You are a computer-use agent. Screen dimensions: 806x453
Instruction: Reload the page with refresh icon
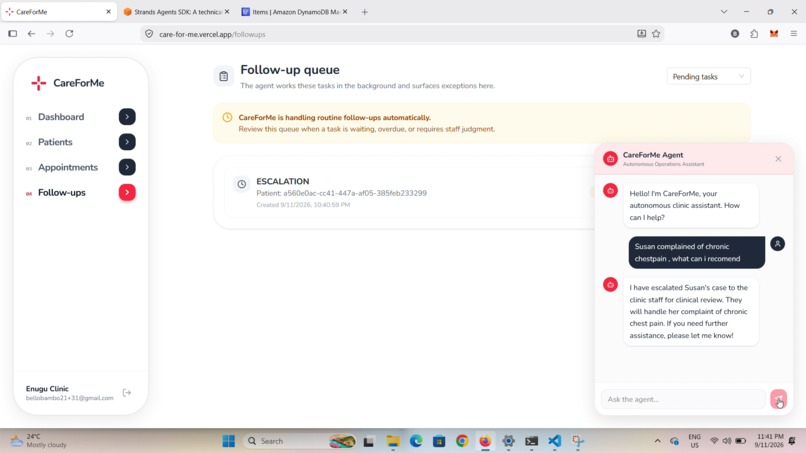69,34
